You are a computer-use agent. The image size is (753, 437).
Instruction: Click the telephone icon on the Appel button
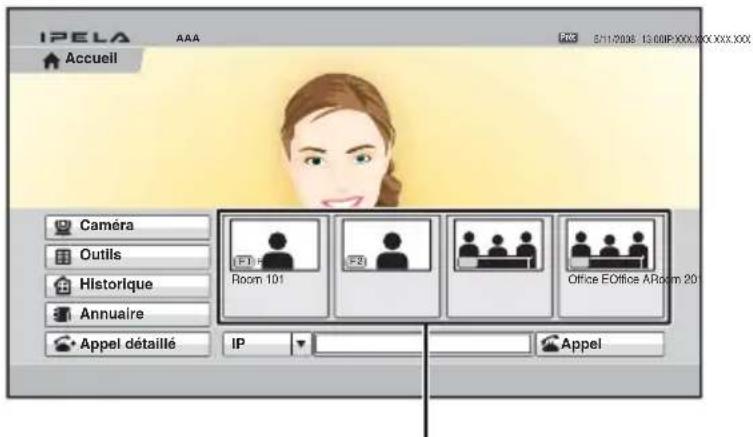(x=550, y=344)
